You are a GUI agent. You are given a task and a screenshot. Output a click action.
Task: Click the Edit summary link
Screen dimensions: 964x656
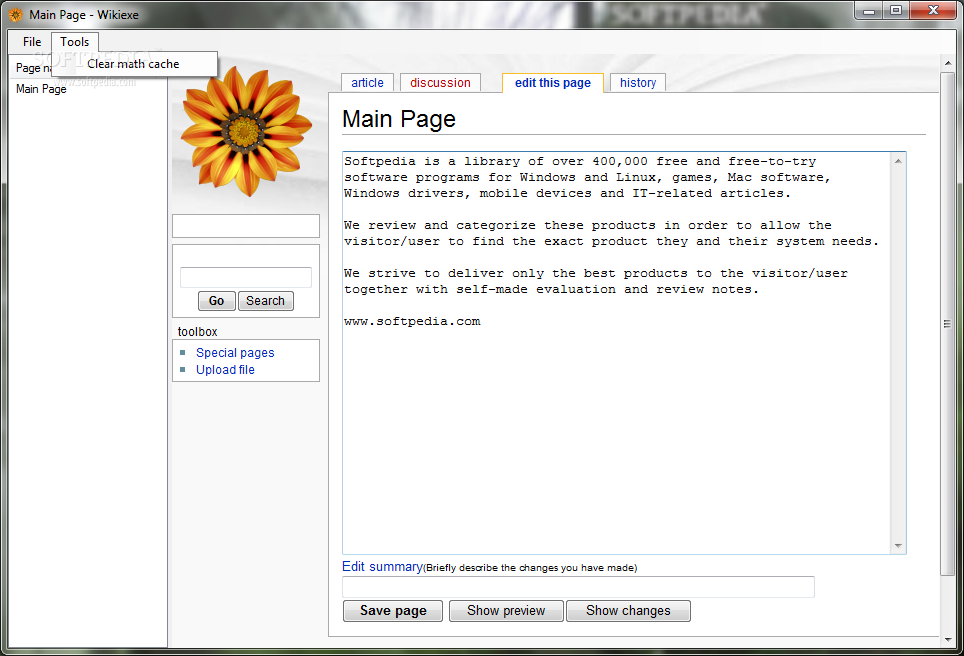click(x=382, y=566)
